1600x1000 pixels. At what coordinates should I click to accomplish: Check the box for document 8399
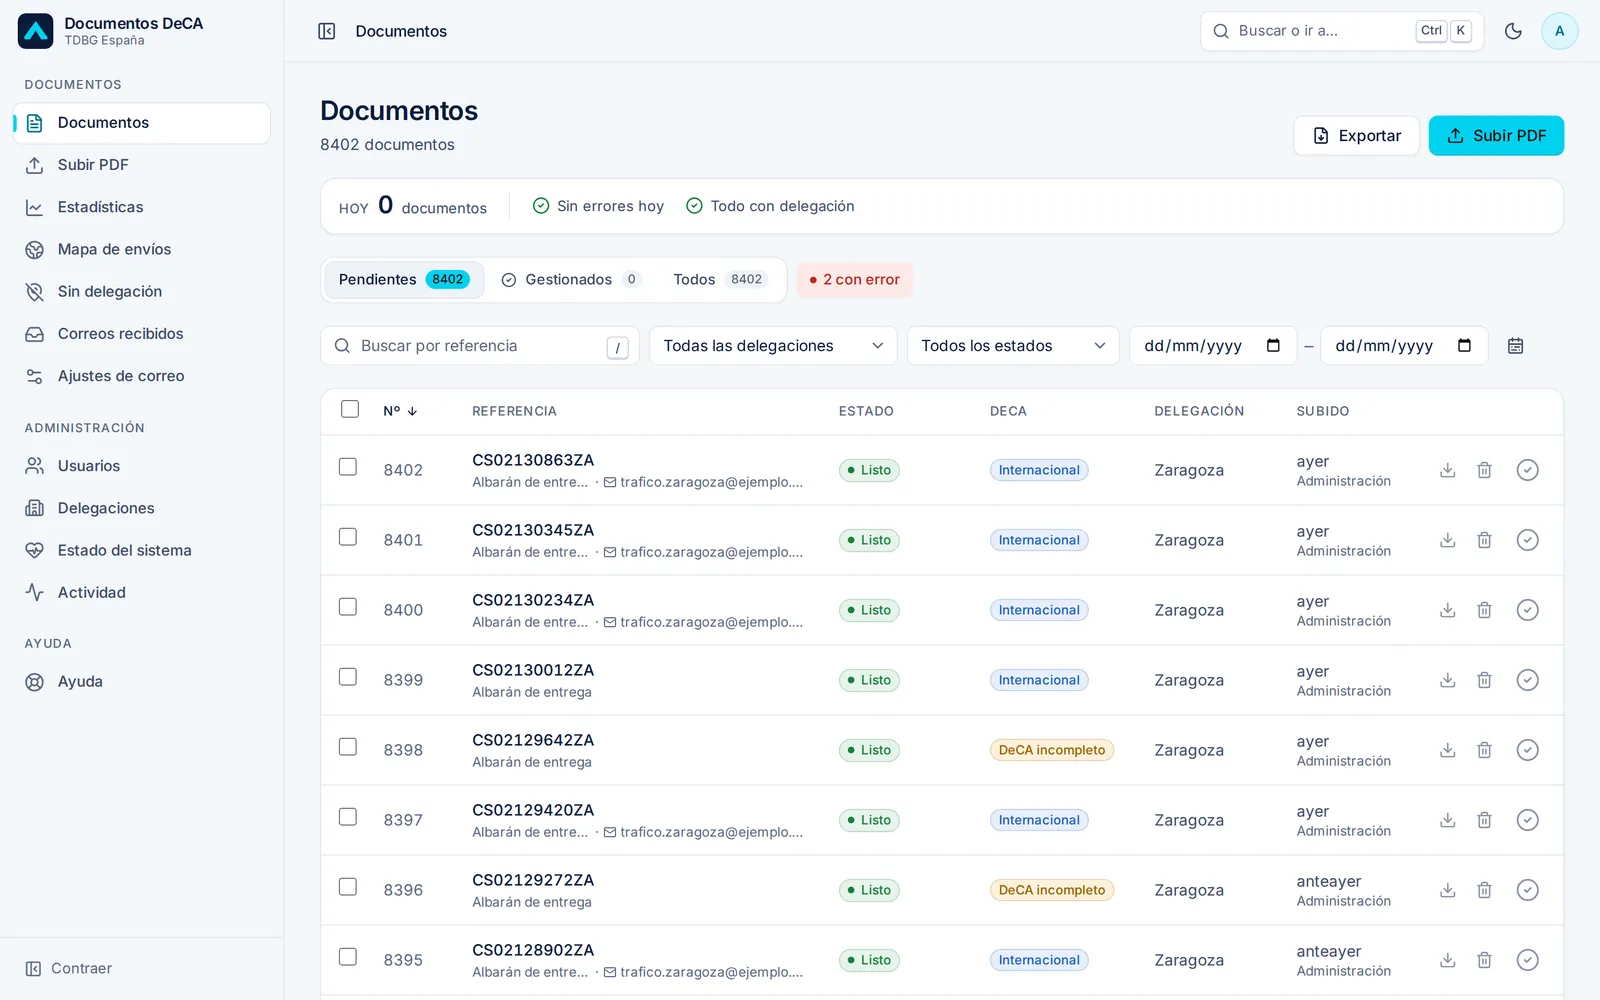coord(348,677)
